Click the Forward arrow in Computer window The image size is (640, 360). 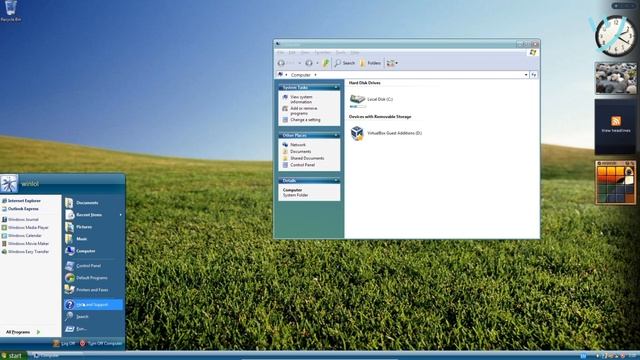[x=309, y=63]
